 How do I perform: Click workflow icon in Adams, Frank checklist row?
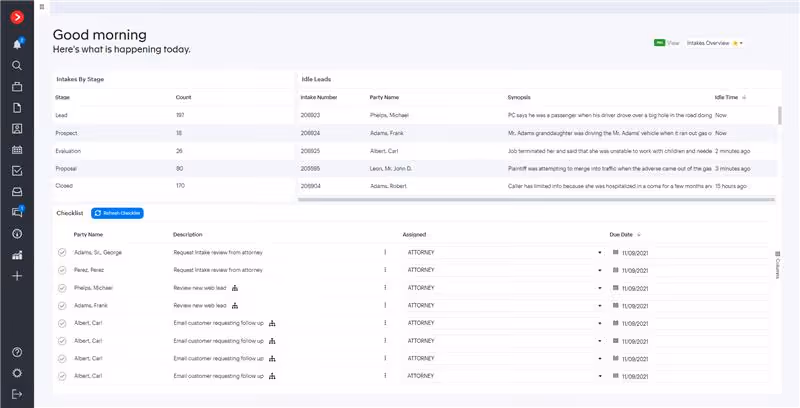[x=235, y=305]
